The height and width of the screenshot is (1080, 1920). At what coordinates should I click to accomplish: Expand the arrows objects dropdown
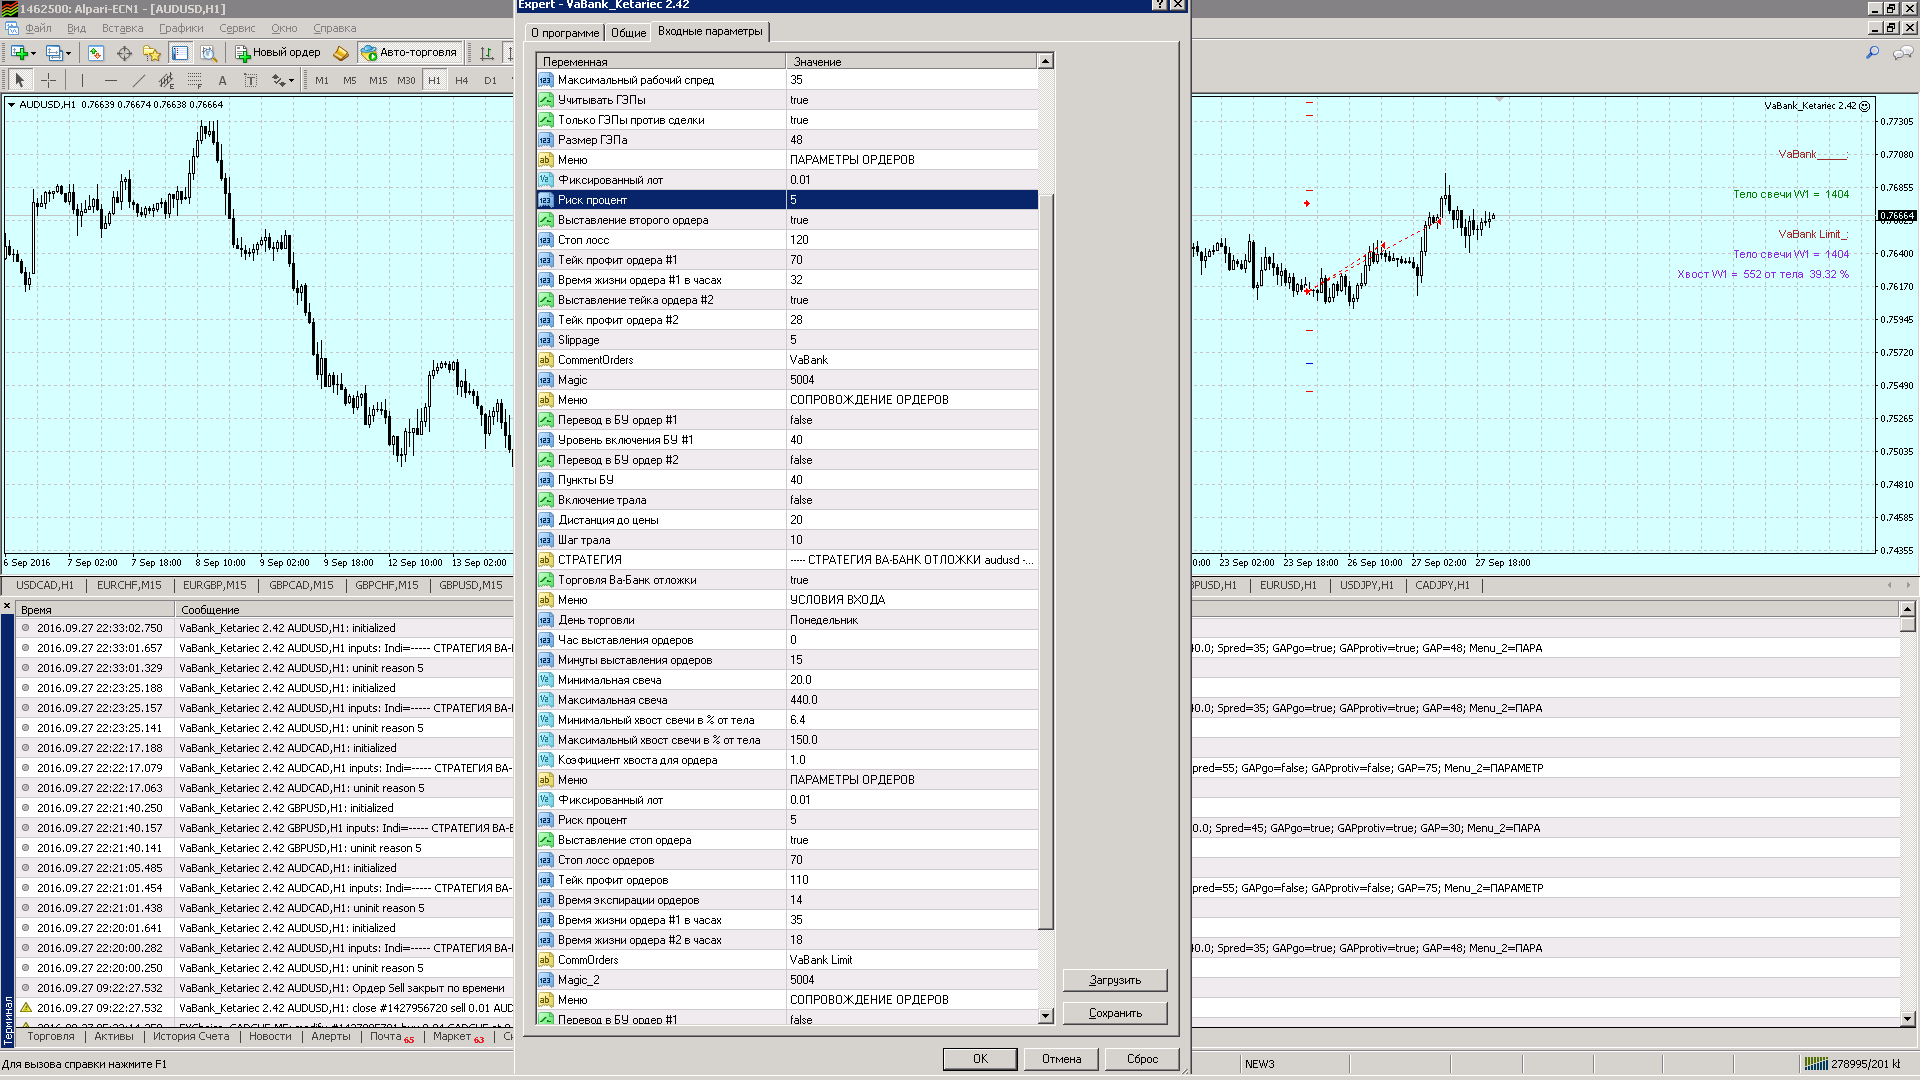point(291,80)
